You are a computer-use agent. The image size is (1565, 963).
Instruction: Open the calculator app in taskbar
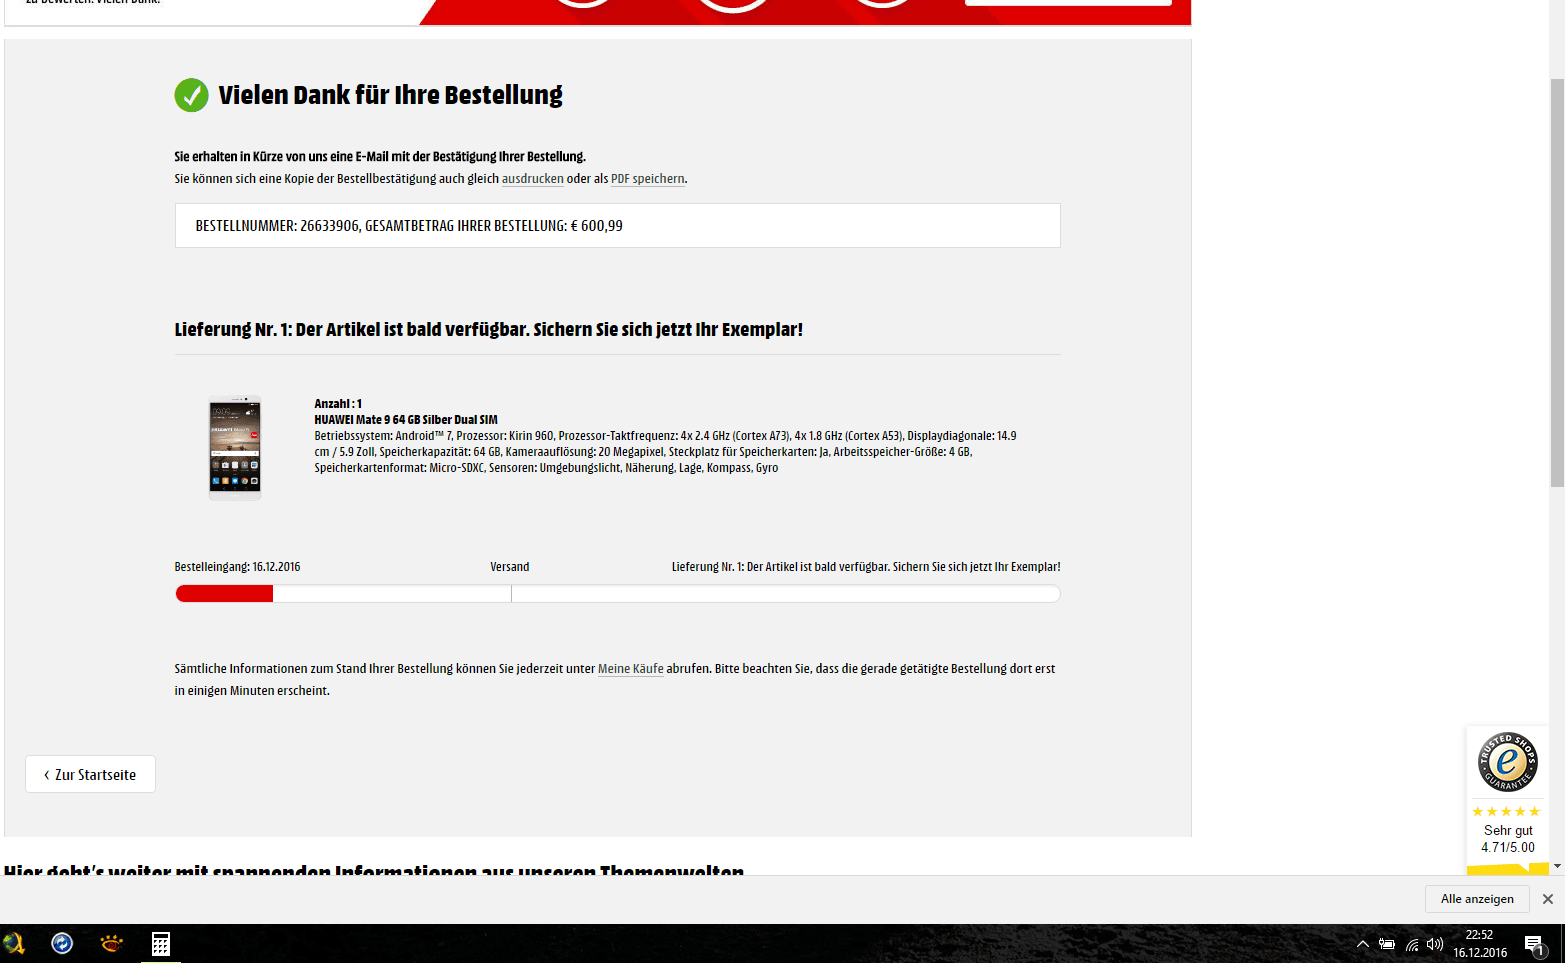coord(160,943)
